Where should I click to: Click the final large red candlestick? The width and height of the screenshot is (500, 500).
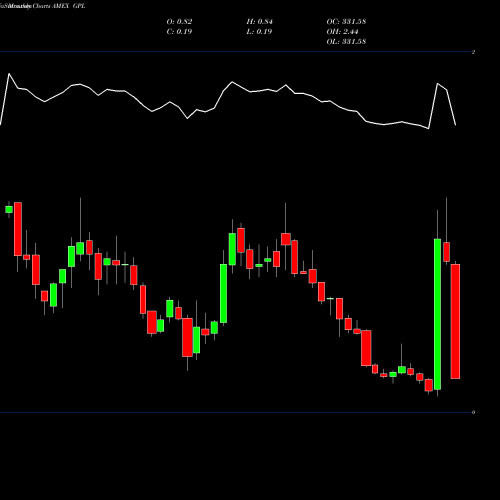point(455,321)
